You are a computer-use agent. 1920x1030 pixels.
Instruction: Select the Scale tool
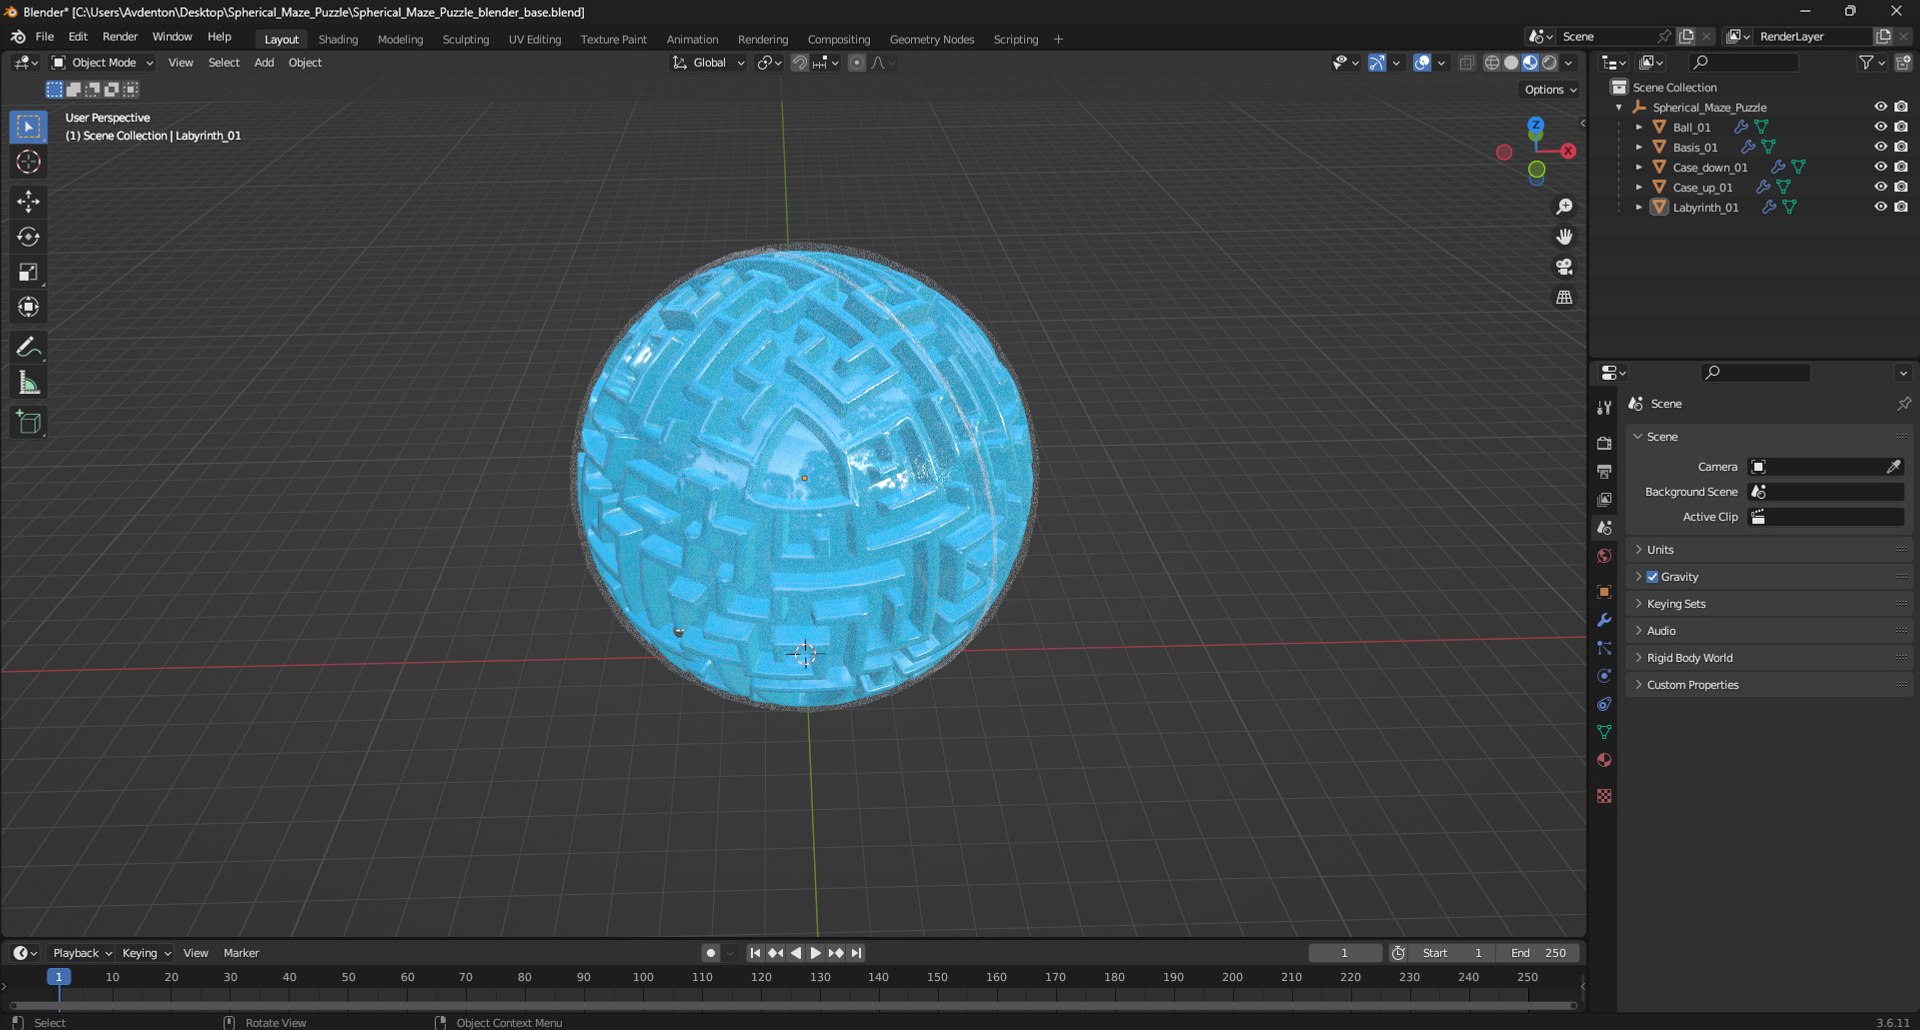(x=28, y=272)
